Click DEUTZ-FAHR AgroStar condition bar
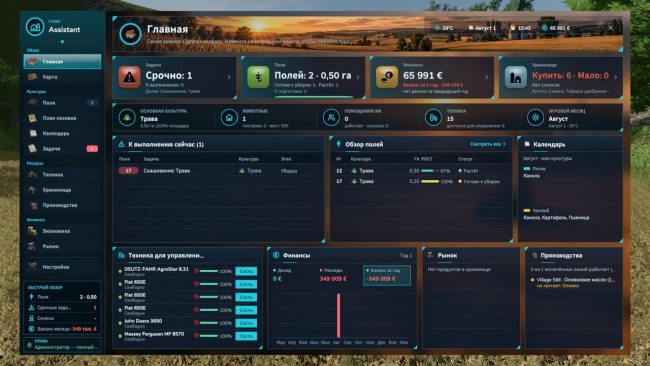 pos(209,271)
